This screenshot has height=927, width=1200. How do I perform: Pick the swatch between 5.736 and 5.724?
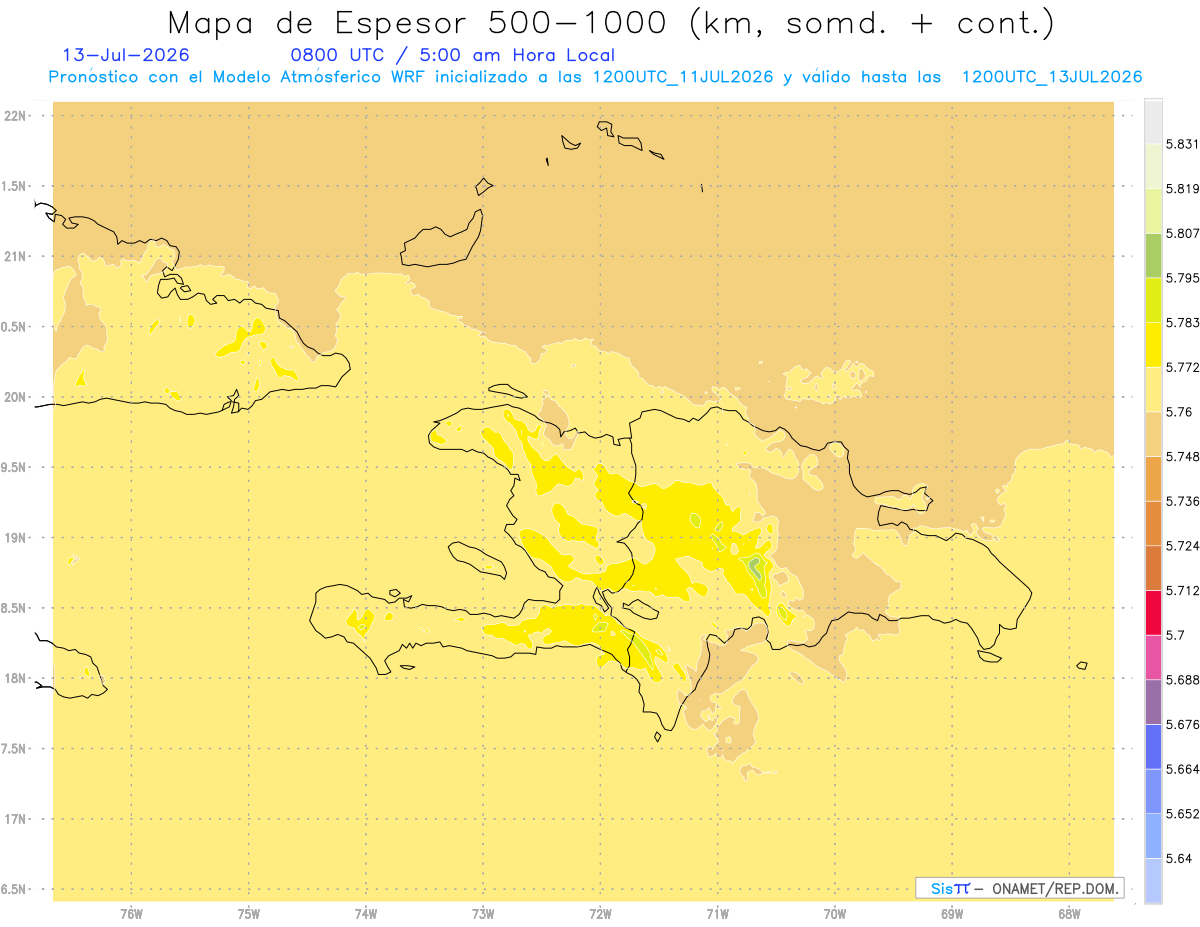coord(1153,523)
